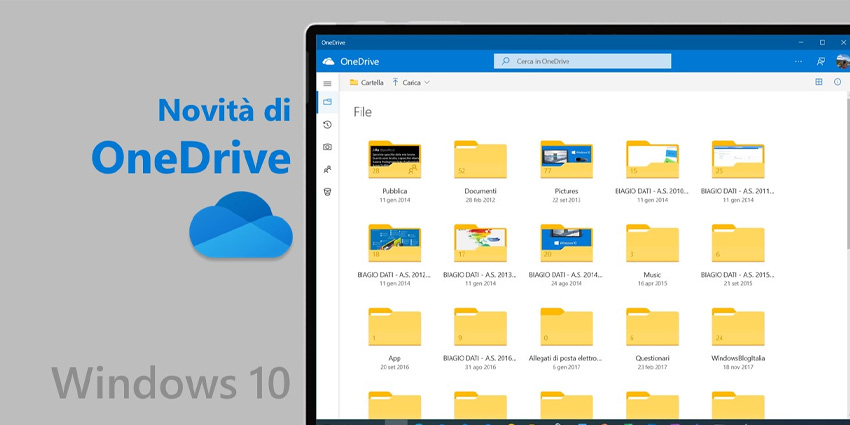This screenshot has height=425, width=850.
Task: Open the WindowsBlogItalia folder icon
Action: point(738,327)
